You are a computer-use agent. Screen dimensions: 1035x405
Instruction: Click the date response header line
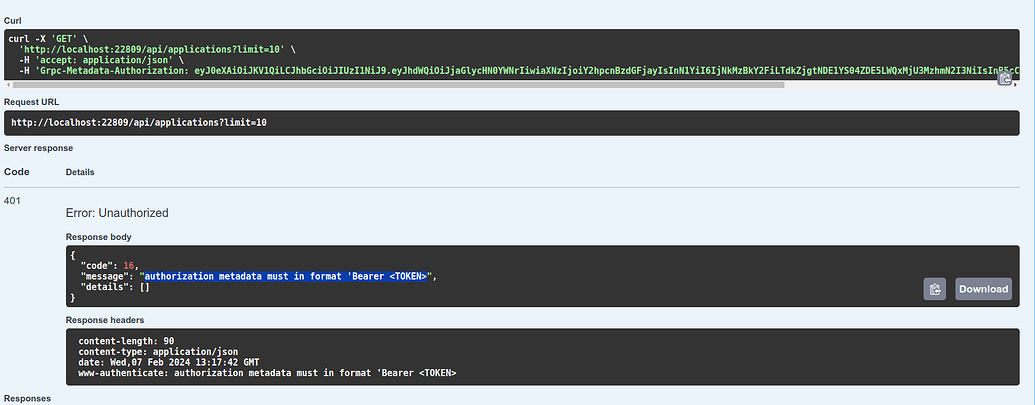[x=168, y=362]
